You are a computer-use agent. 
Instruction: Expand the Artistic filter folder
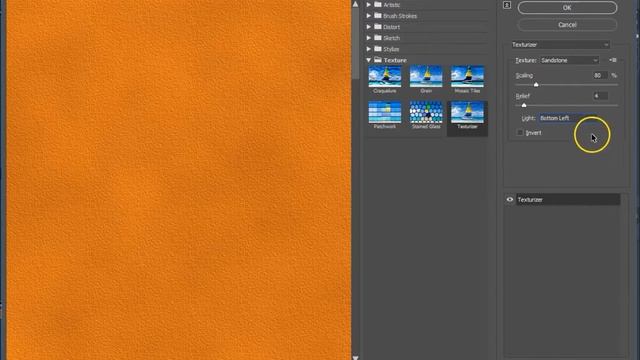369,4
